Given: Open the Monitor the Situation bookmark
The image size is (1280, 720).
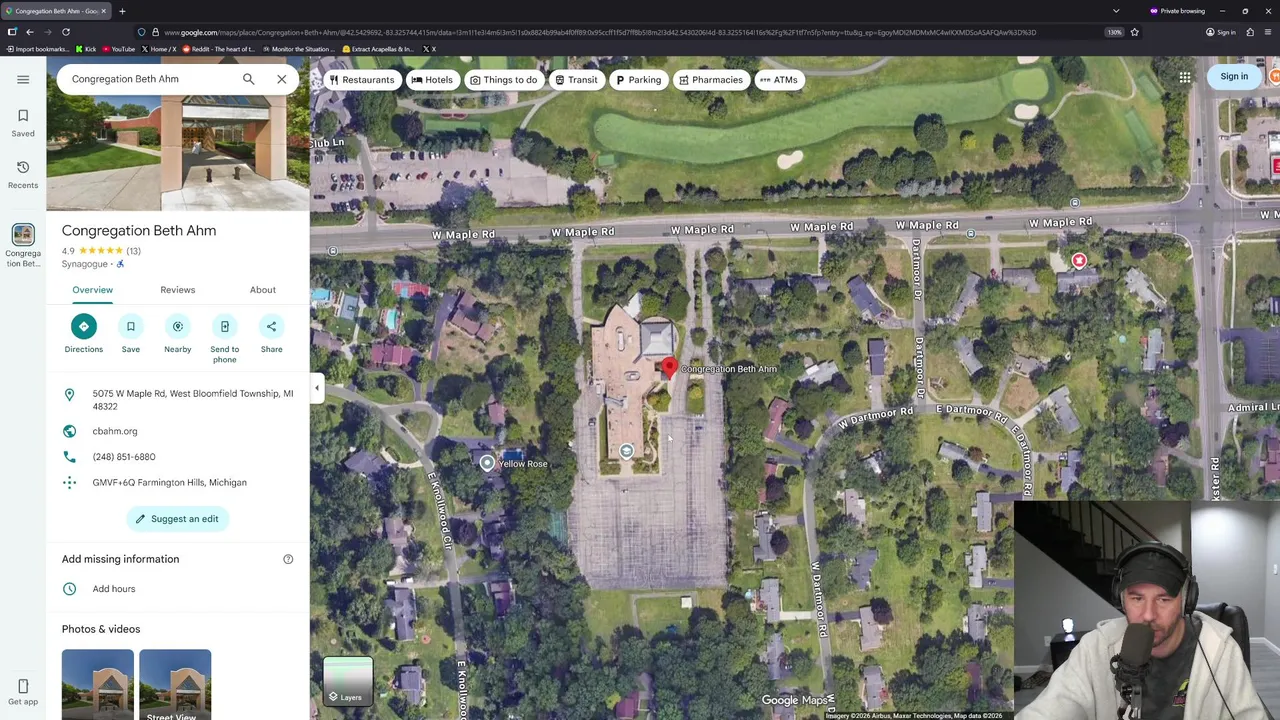Looking at the screenshot, I should tap(299, 49).
